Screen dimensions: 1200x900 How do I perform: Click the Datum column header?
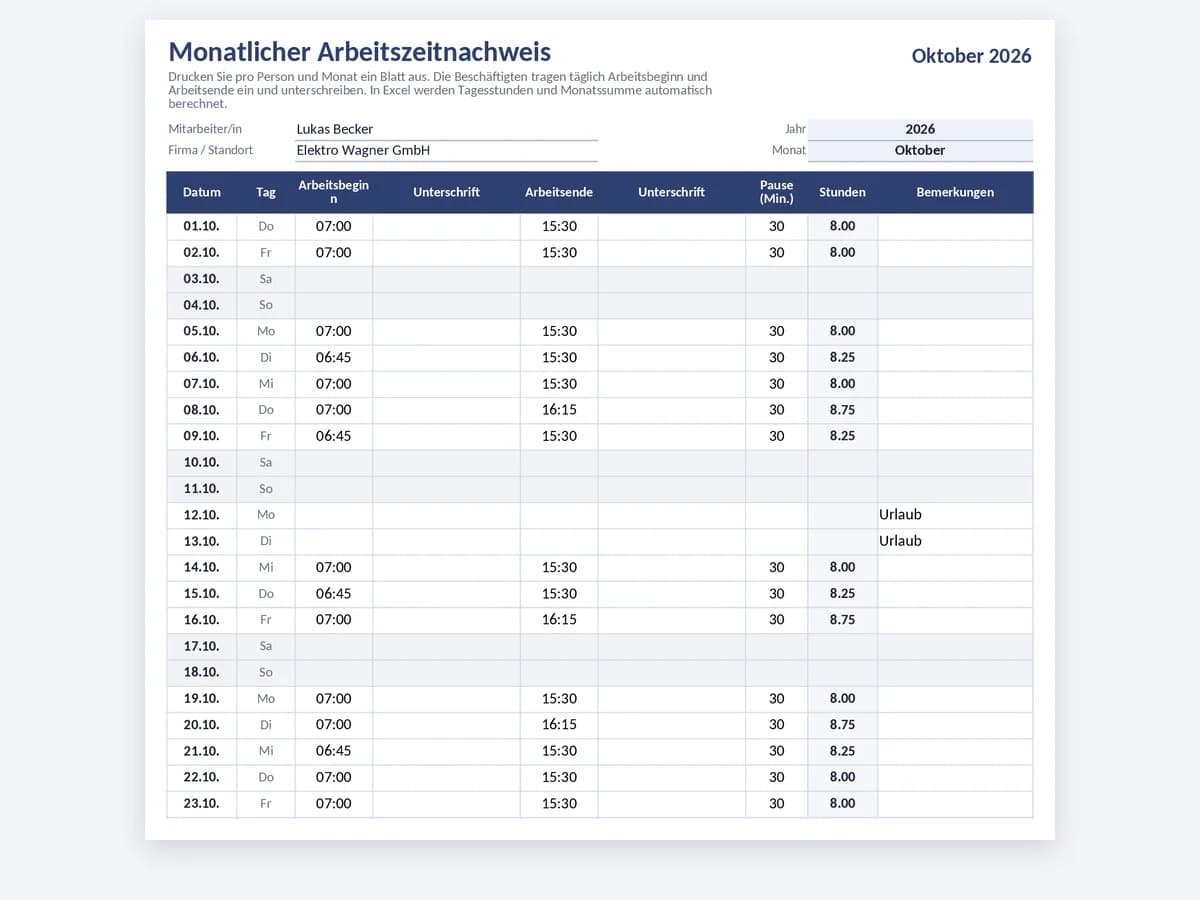202,192
